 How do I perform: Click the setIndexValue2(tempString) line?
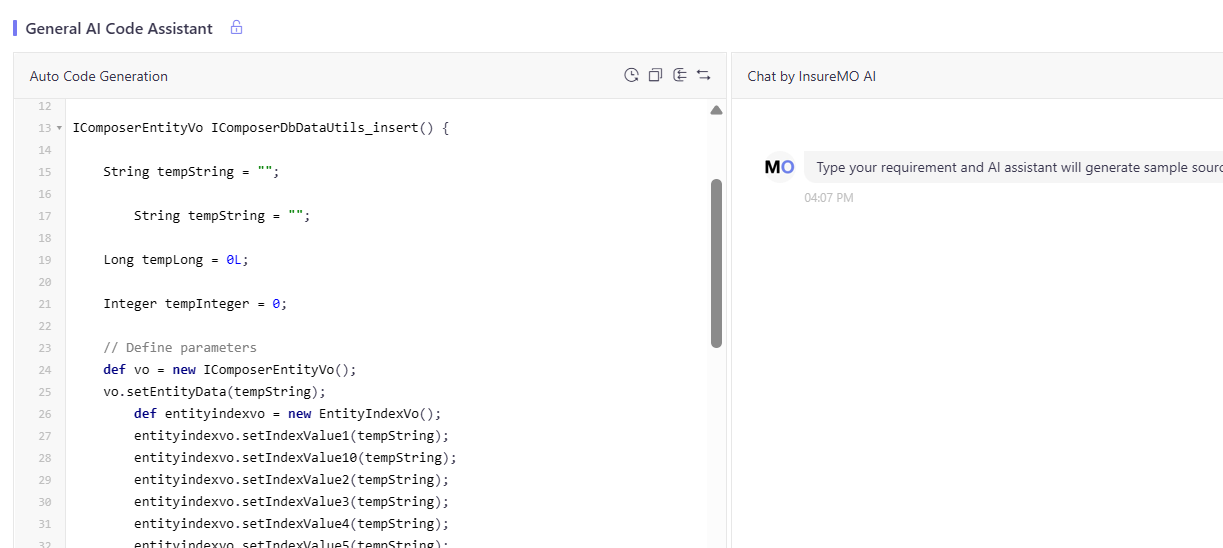pyautogui.click(x=292, y=480)
